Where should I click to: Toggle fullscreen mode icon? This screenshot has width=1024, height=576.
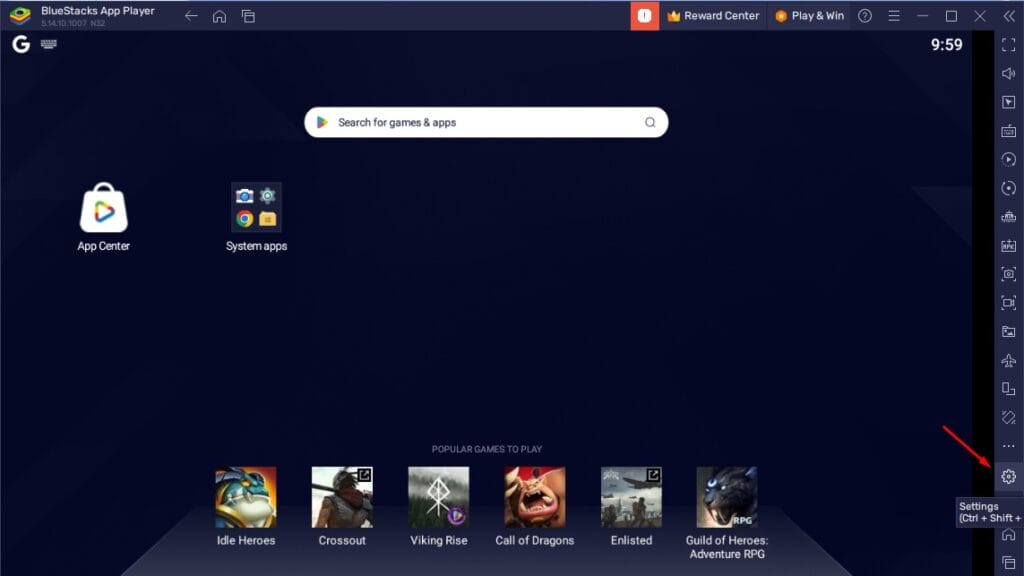(1008, 45)
